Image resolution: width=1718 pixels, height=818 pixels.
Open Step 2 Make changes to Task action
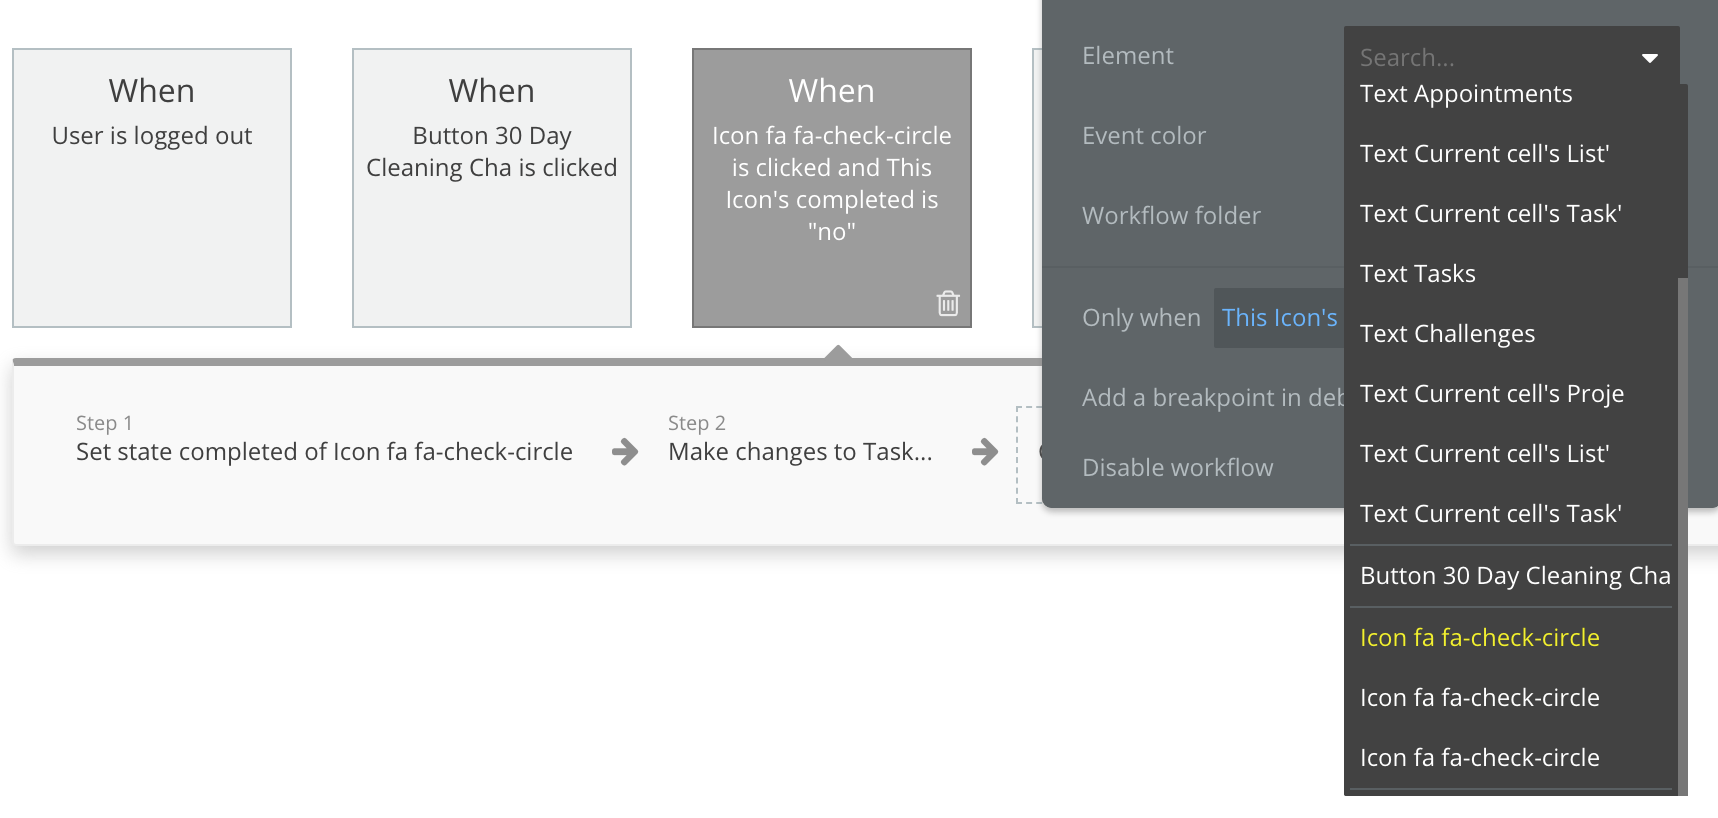799,451
